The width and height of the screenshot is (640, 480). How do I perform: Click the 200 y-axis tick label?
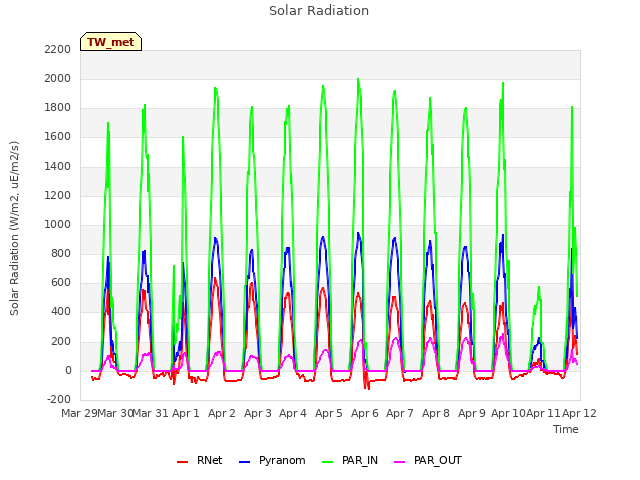click(x=61, y=341)
